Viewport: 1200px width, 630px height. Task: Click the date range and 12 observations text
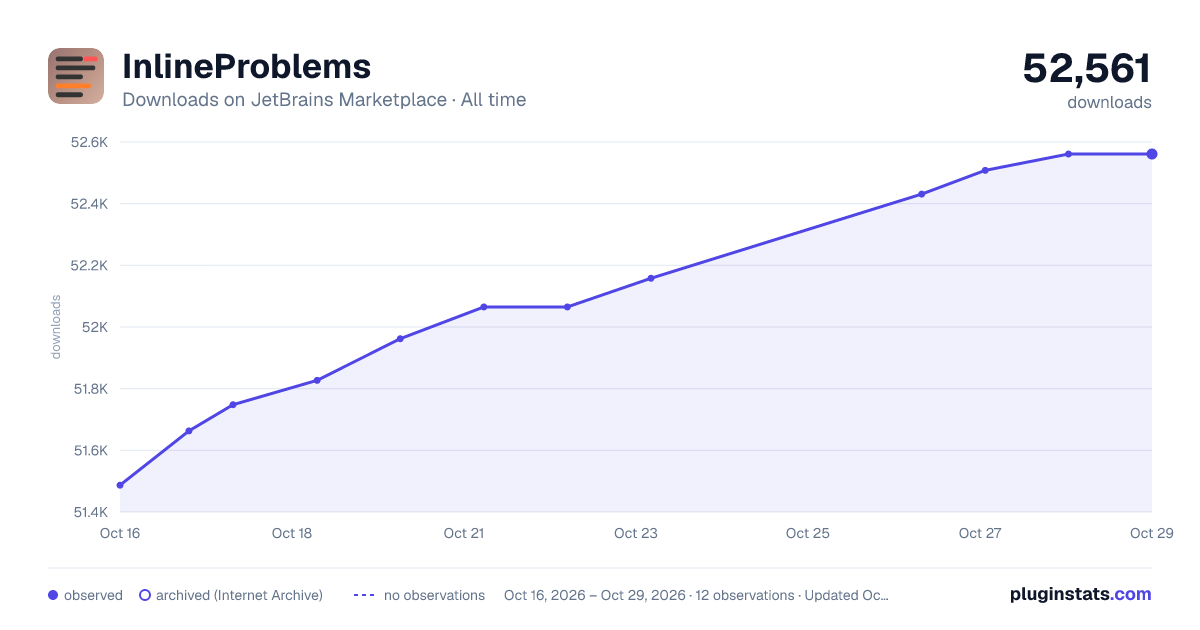tap(696, 595)
